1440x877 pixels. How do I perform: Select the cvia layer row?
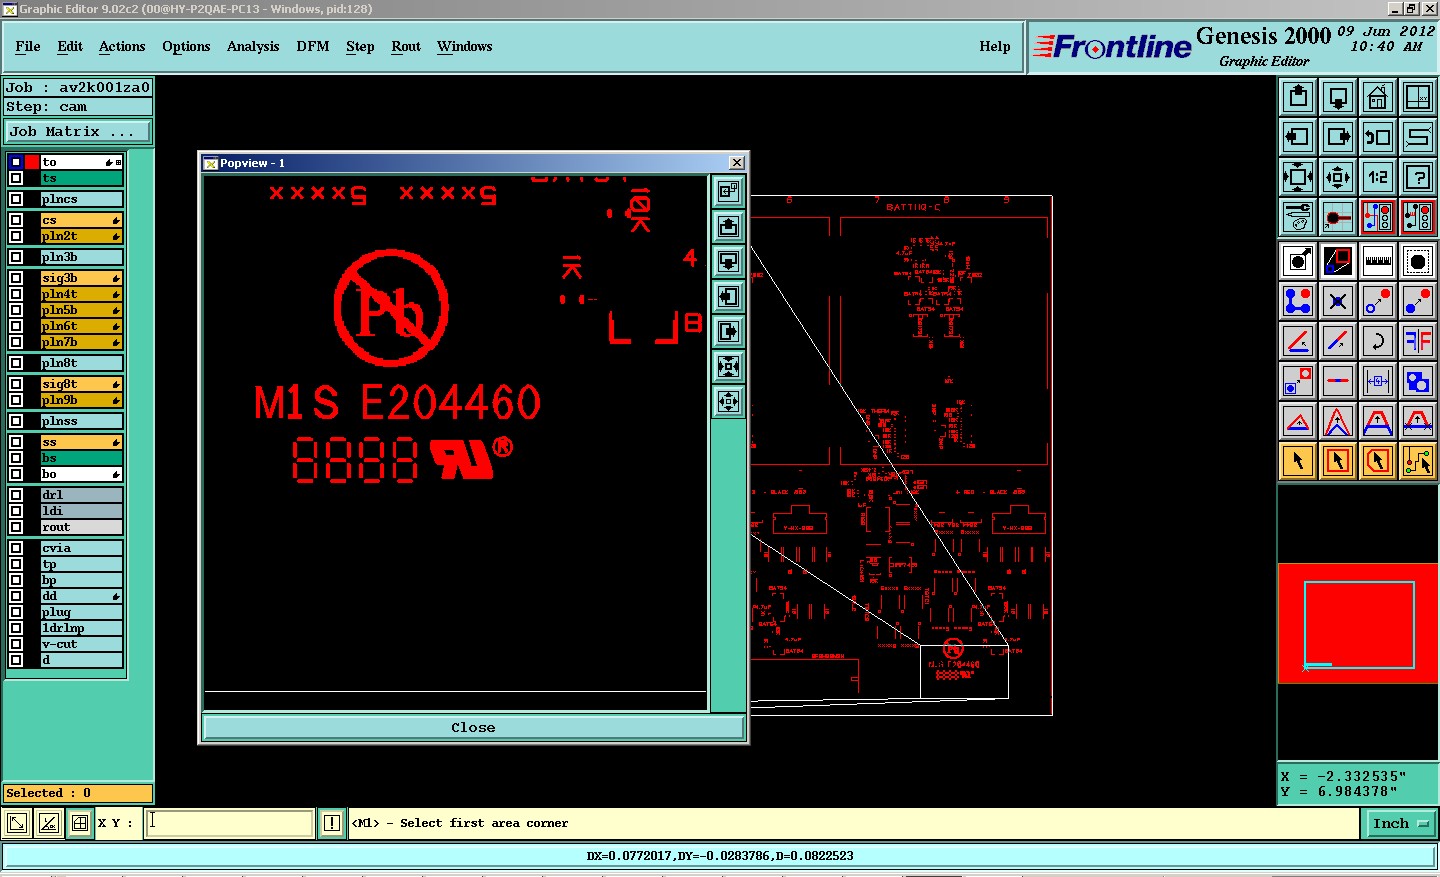[x=81, y=548]
